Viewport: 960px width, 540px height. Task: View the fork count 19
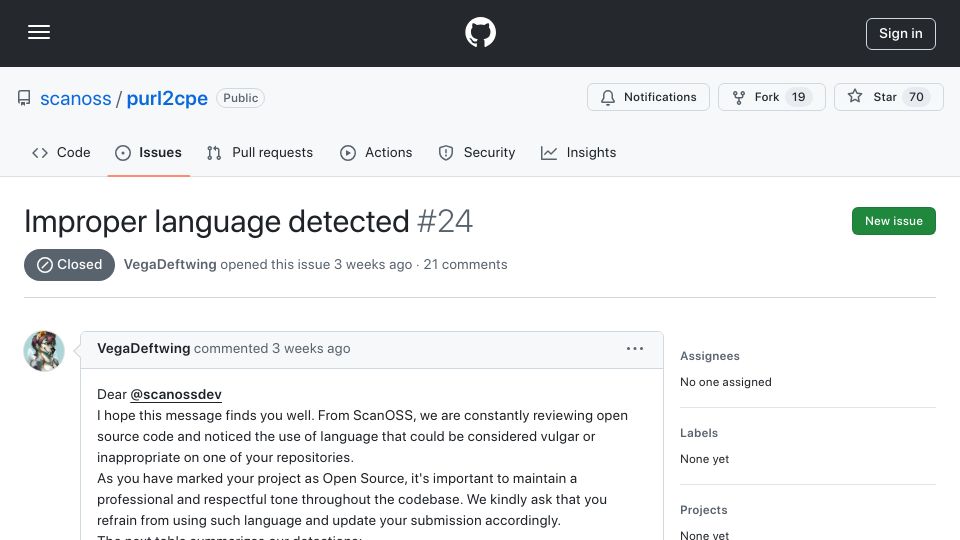pyautogui.click(x=798, y=97)
